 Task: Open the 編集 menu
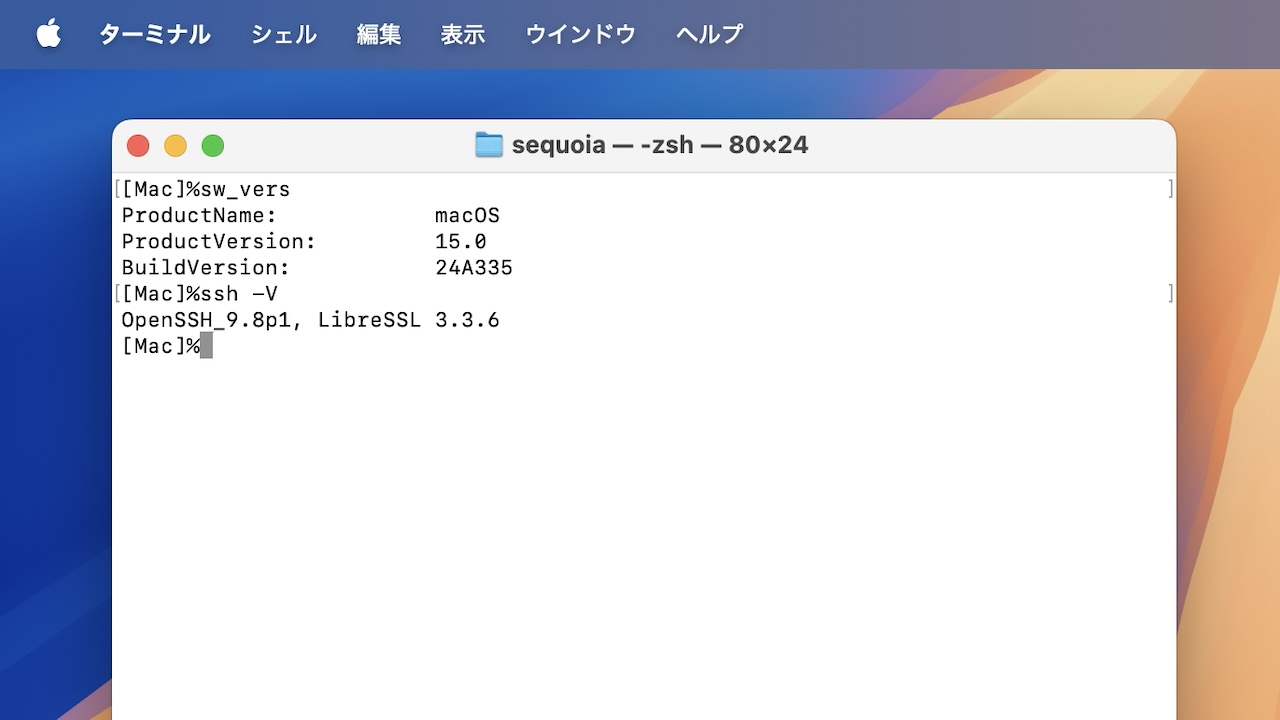click(x=379, y=34)
